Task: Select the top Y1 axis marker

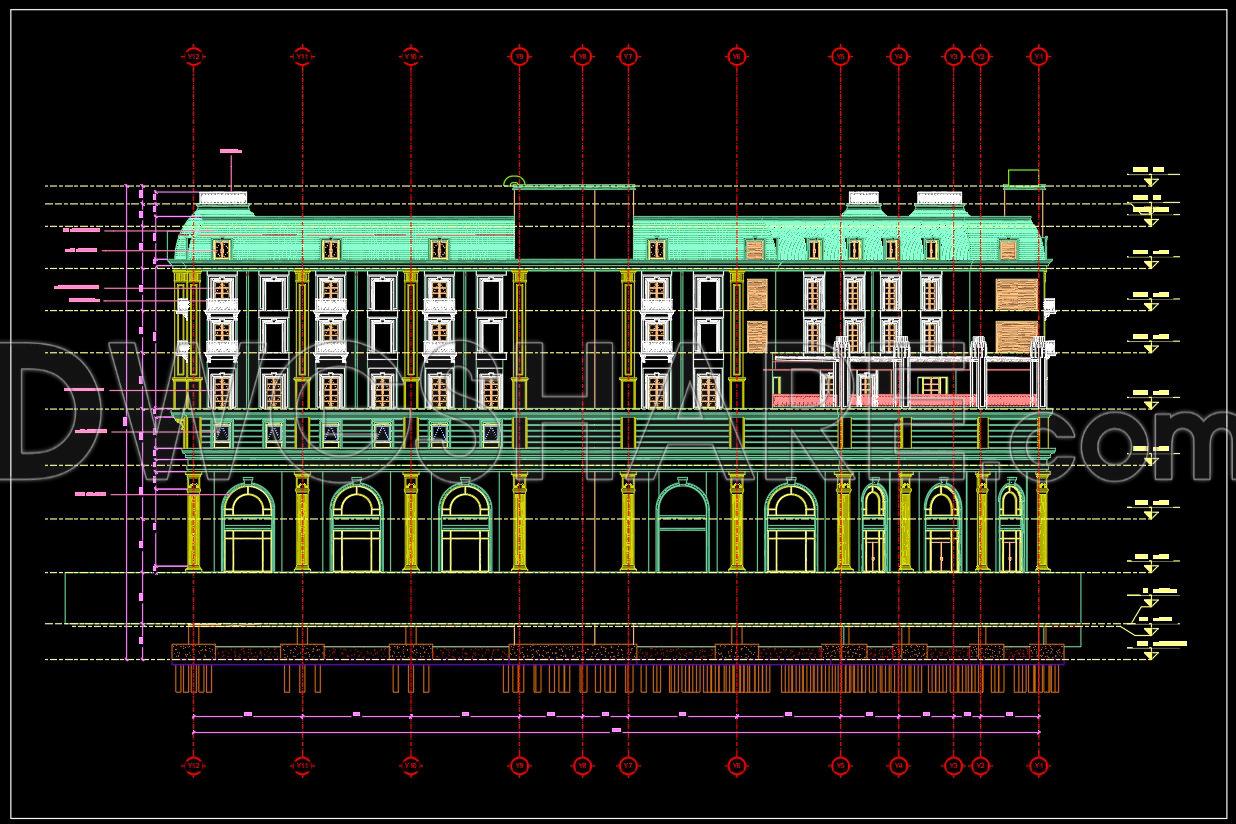Action: point(1039,57)
